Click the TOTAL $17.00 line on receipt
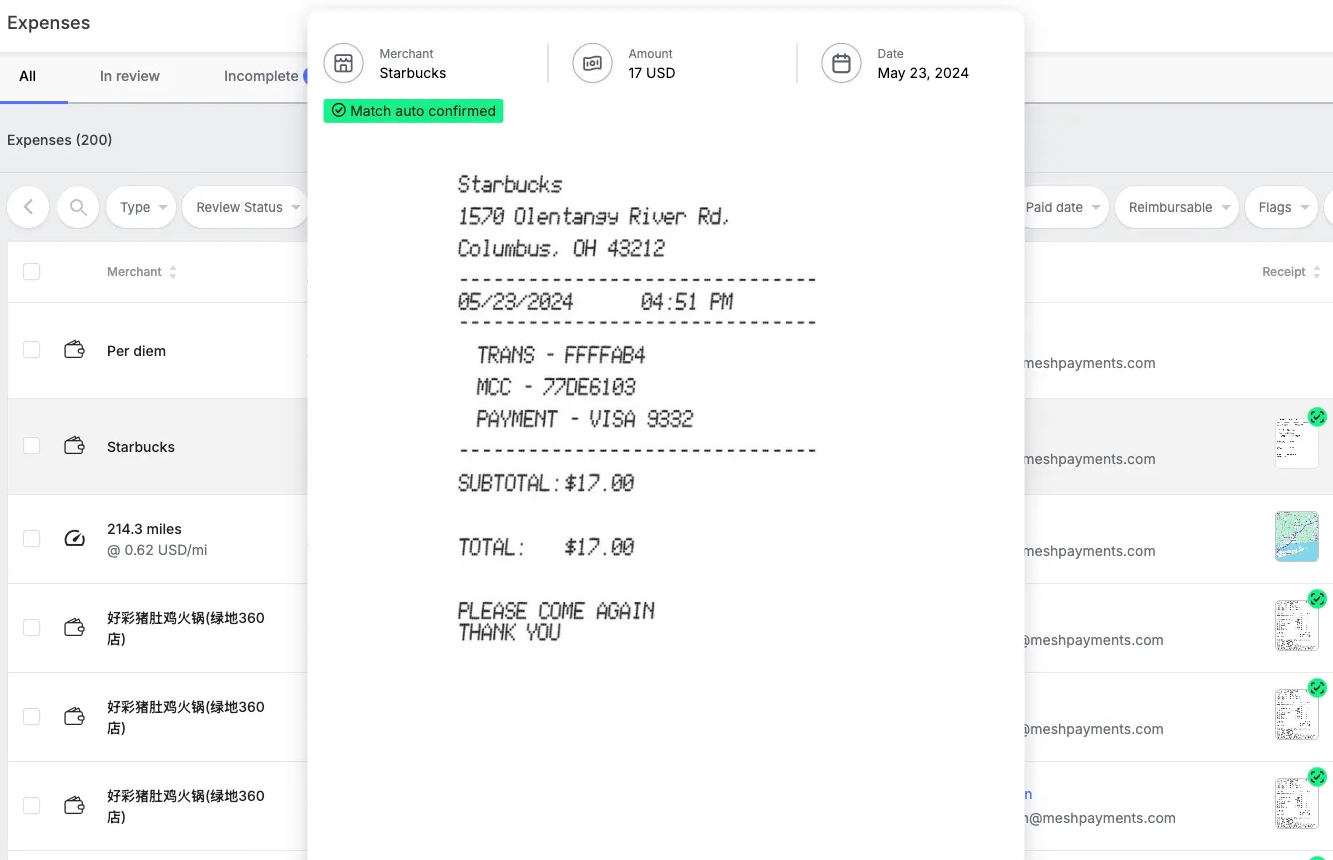The width and height of the screenshot is (1333, 860). pos(546,547)
